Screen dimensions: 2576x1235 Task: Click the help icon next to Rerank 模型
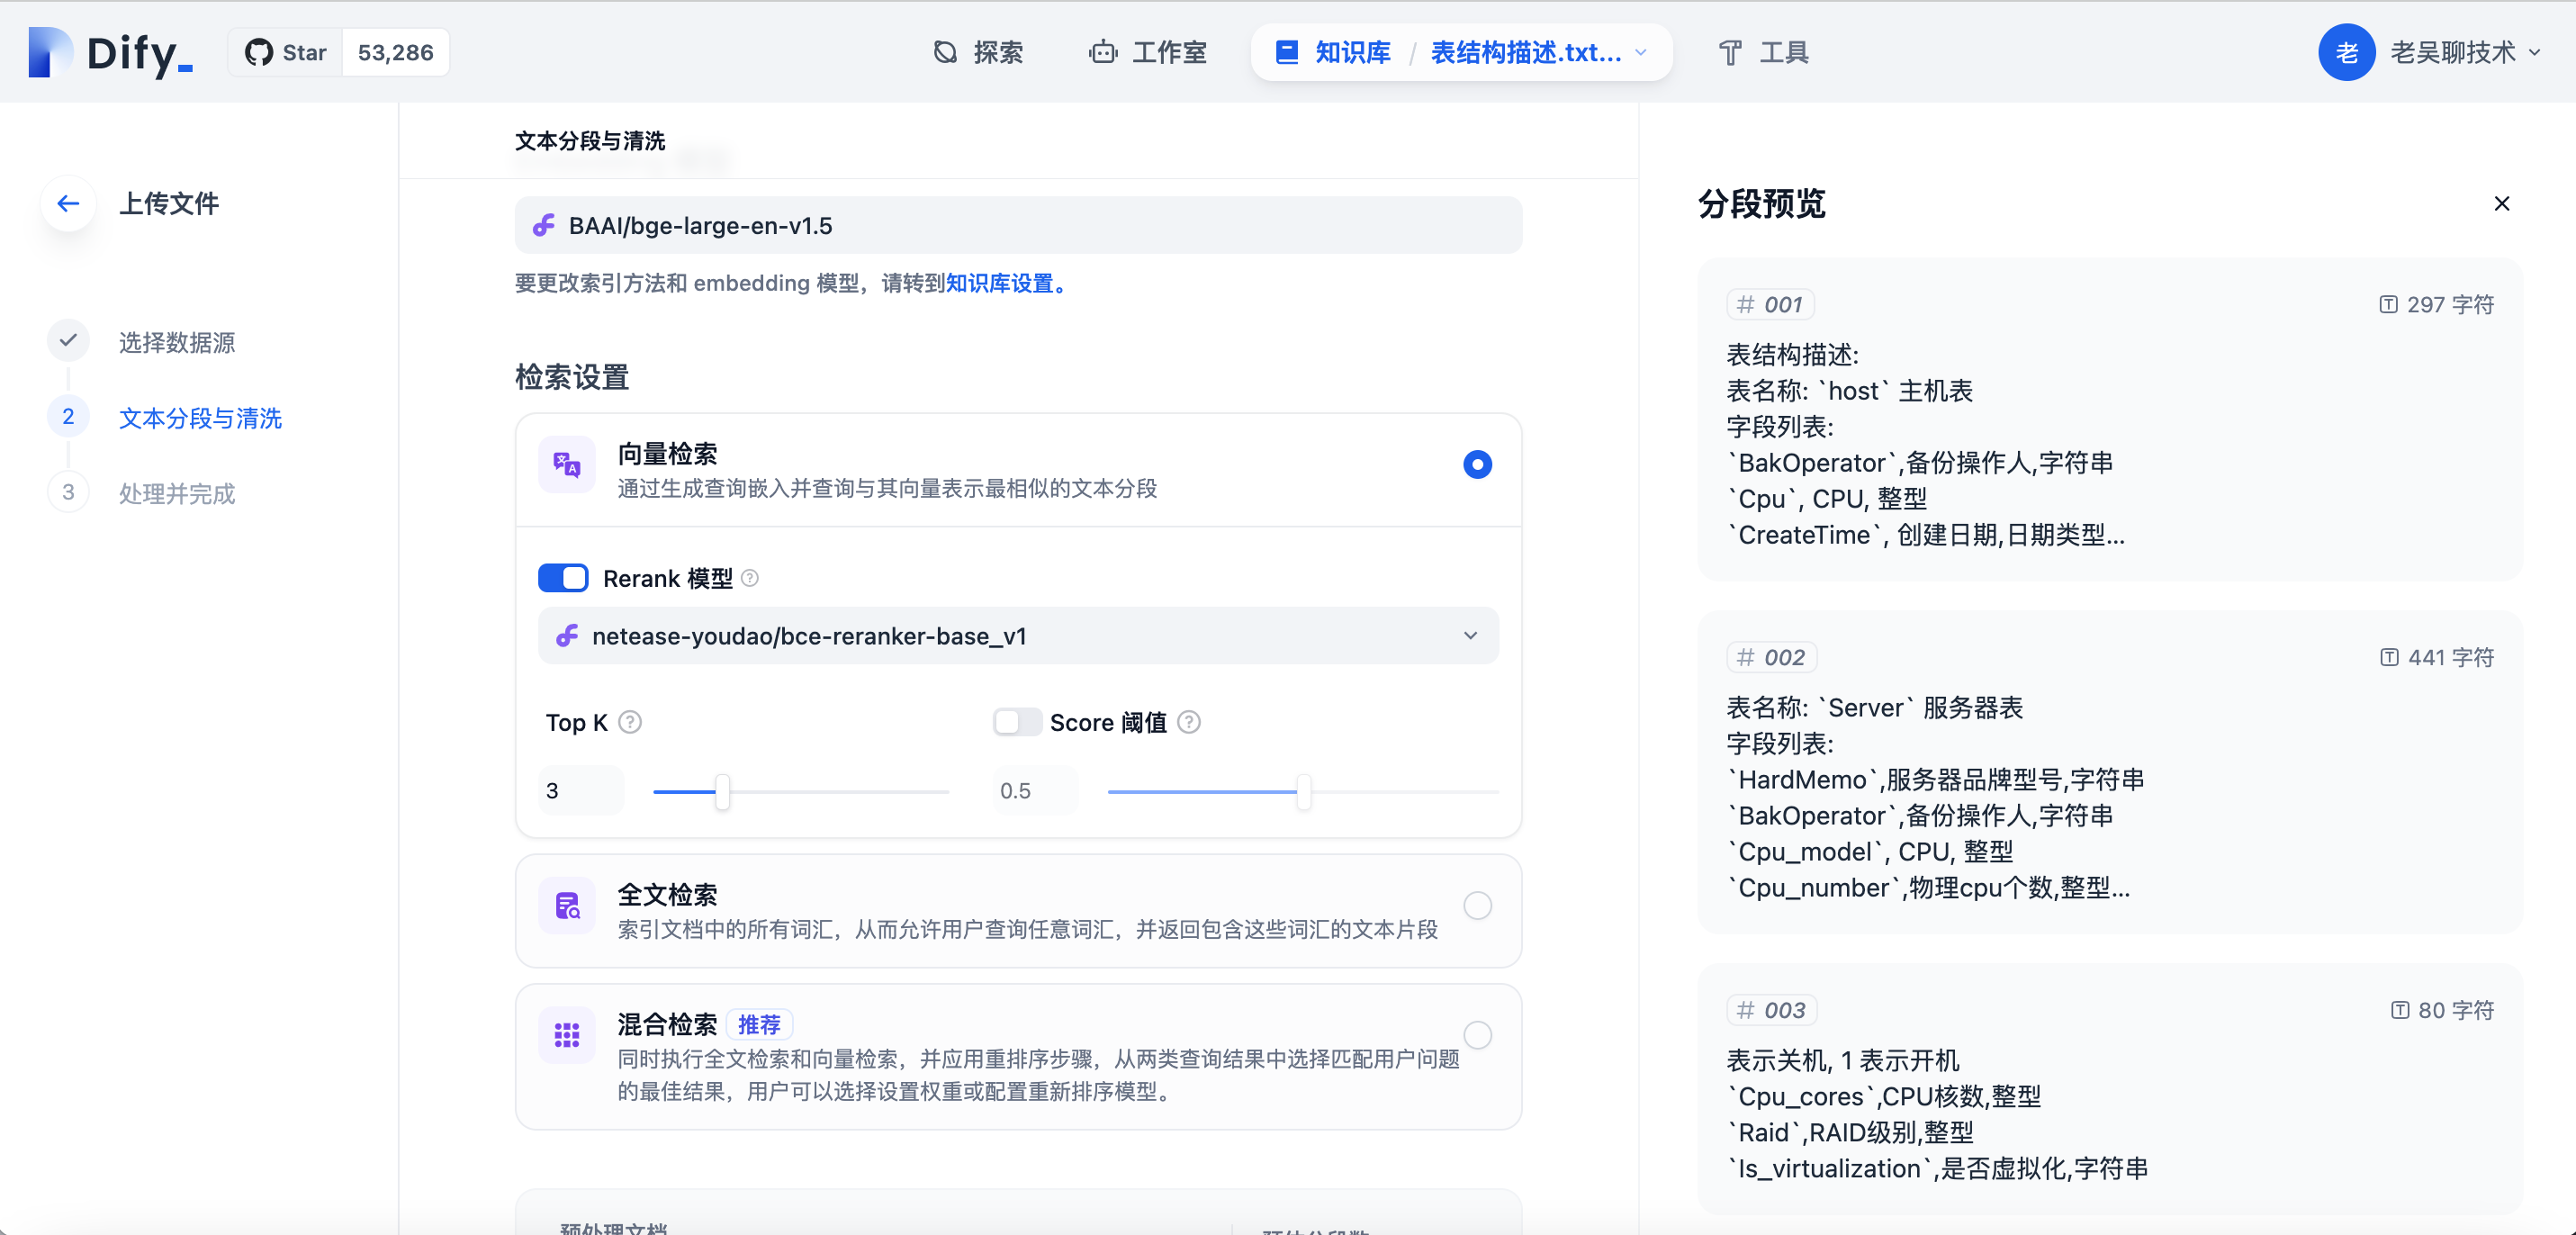[x=750, y=578]
